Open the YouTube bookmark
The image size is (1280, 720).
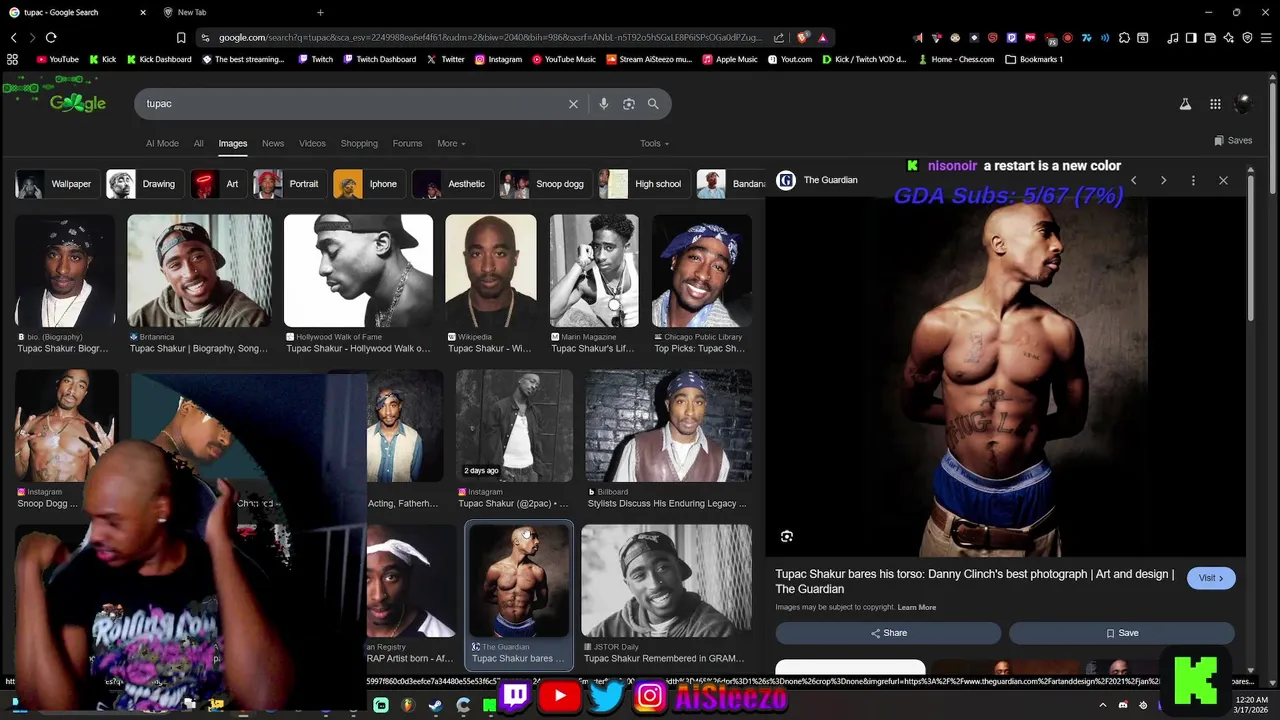click(x=57, y=59)
